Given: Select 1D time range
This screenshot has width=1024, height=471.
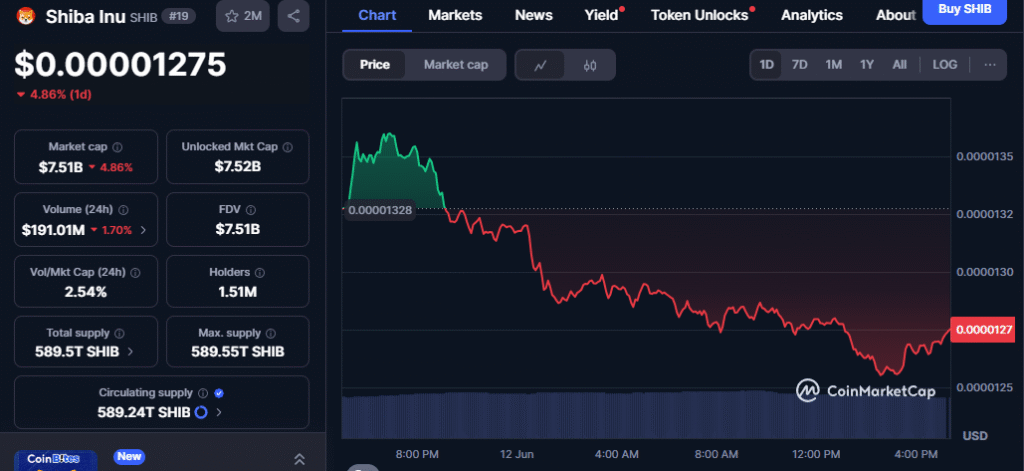Looking at the screenshot, I should (x=766, y=65).
